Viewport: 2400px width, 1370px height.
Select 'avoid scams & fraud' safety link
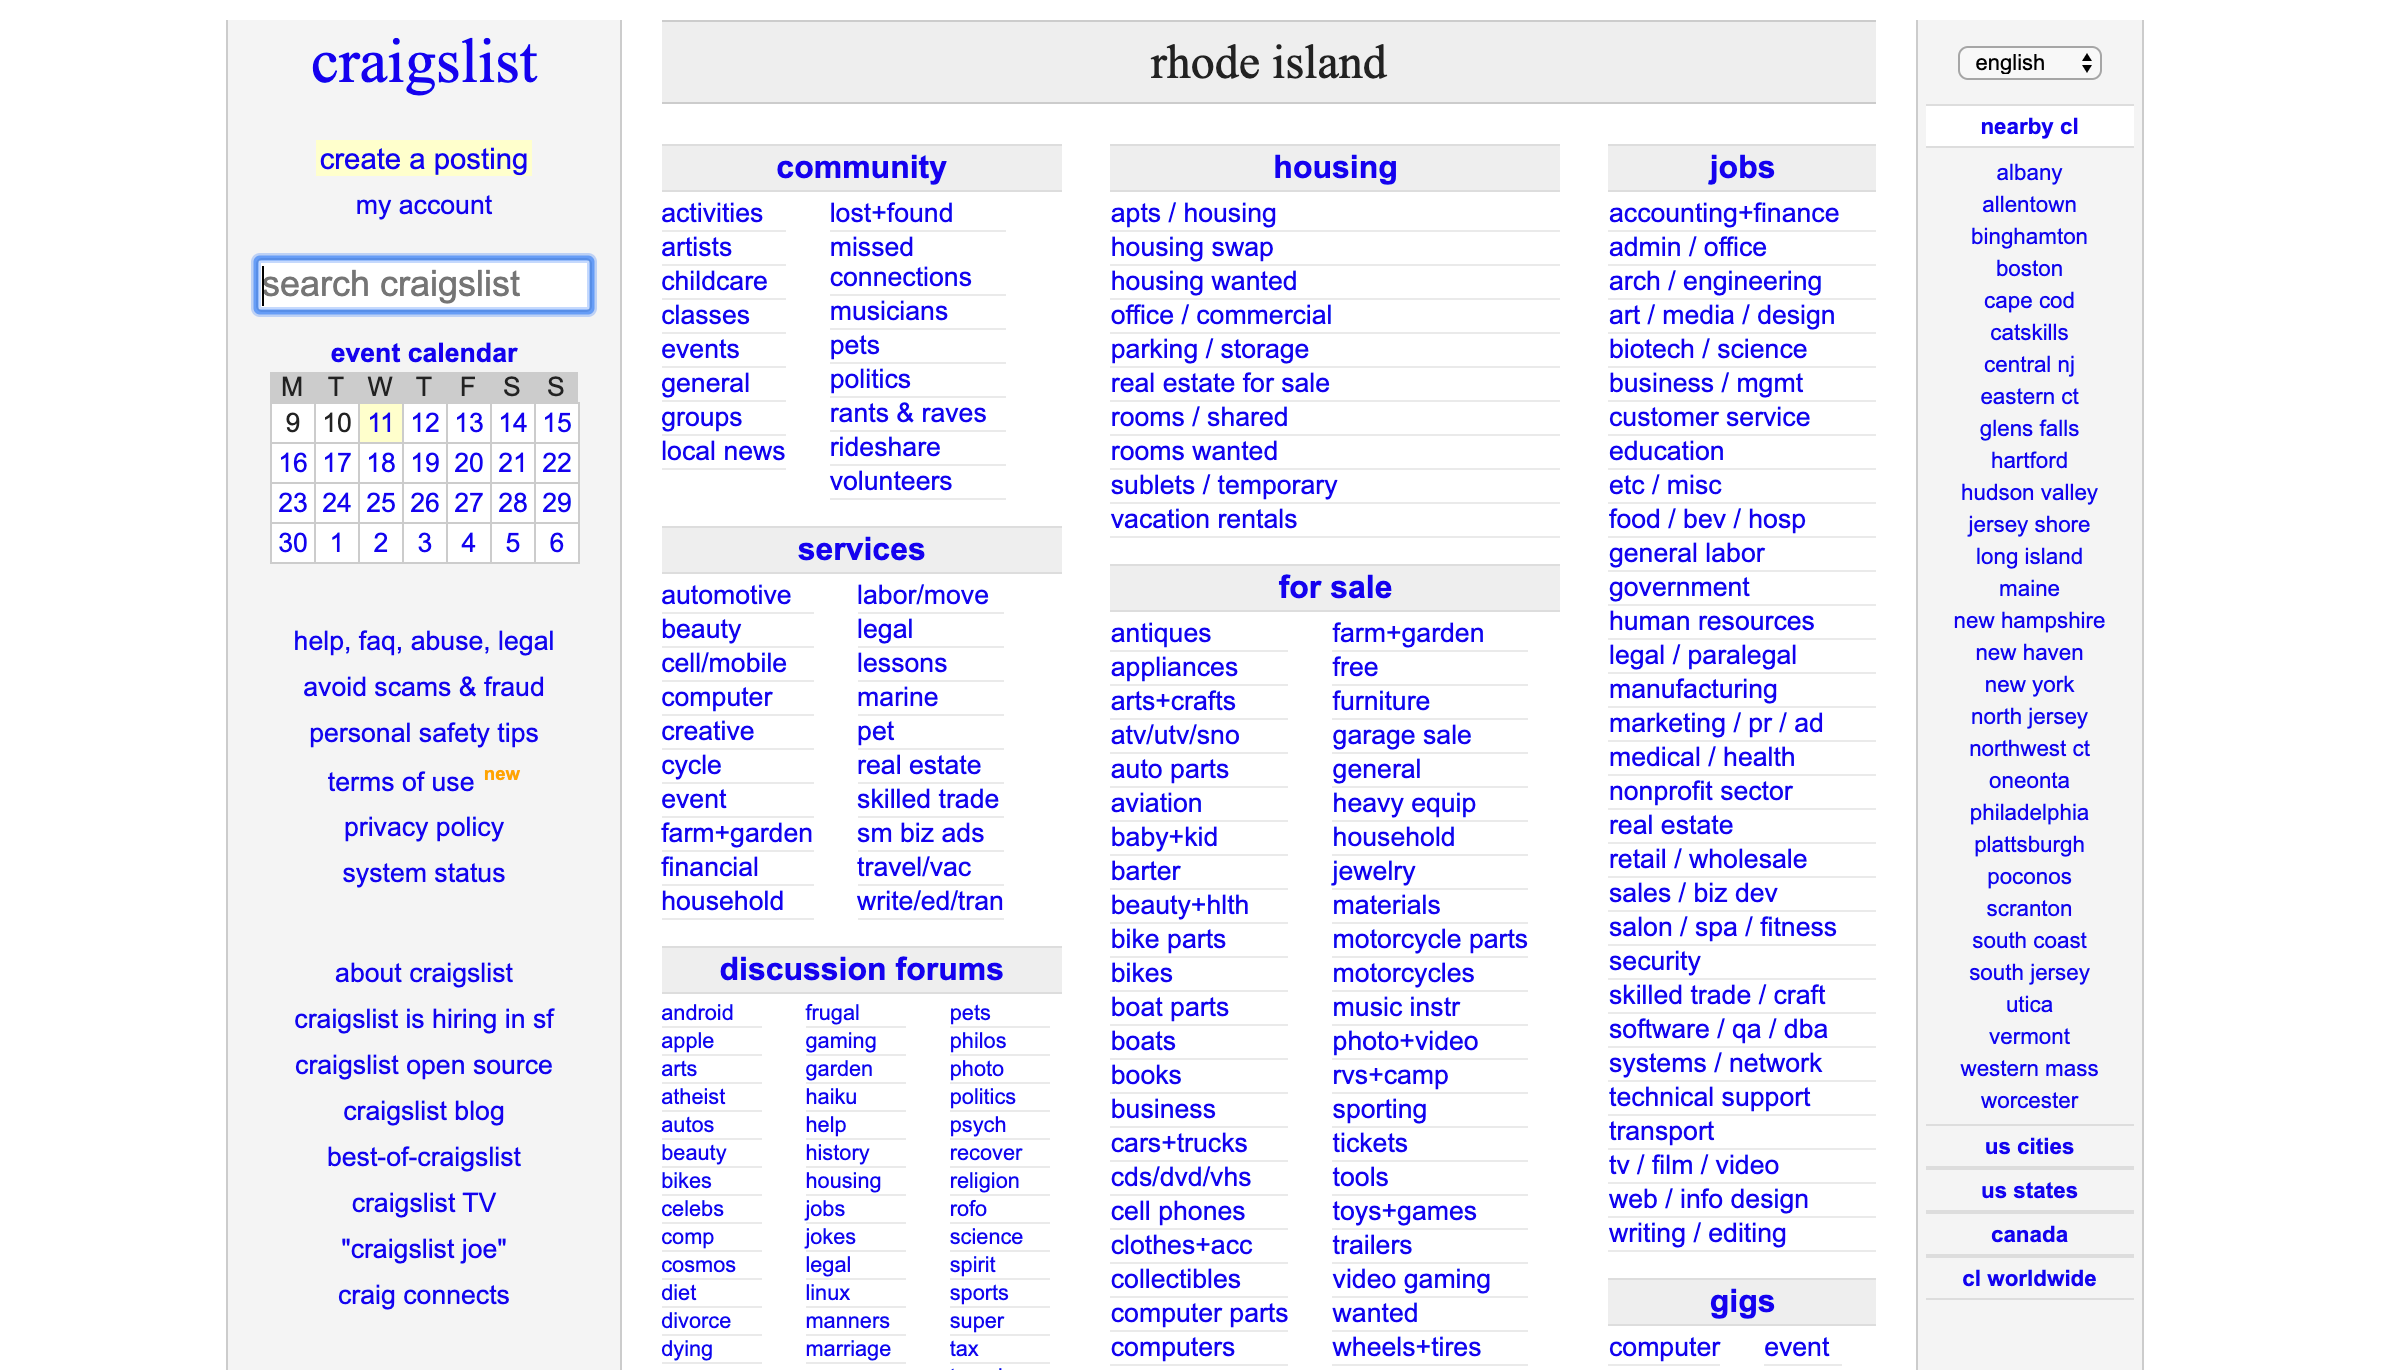pyautogui.click(x=424, y=686)
